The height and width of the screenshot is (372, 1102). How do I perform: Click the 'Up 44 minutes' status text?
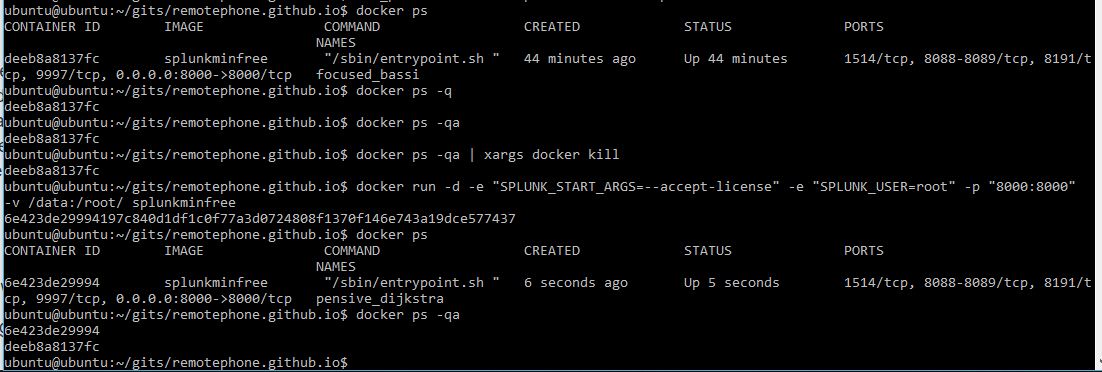tap(736, 59)
